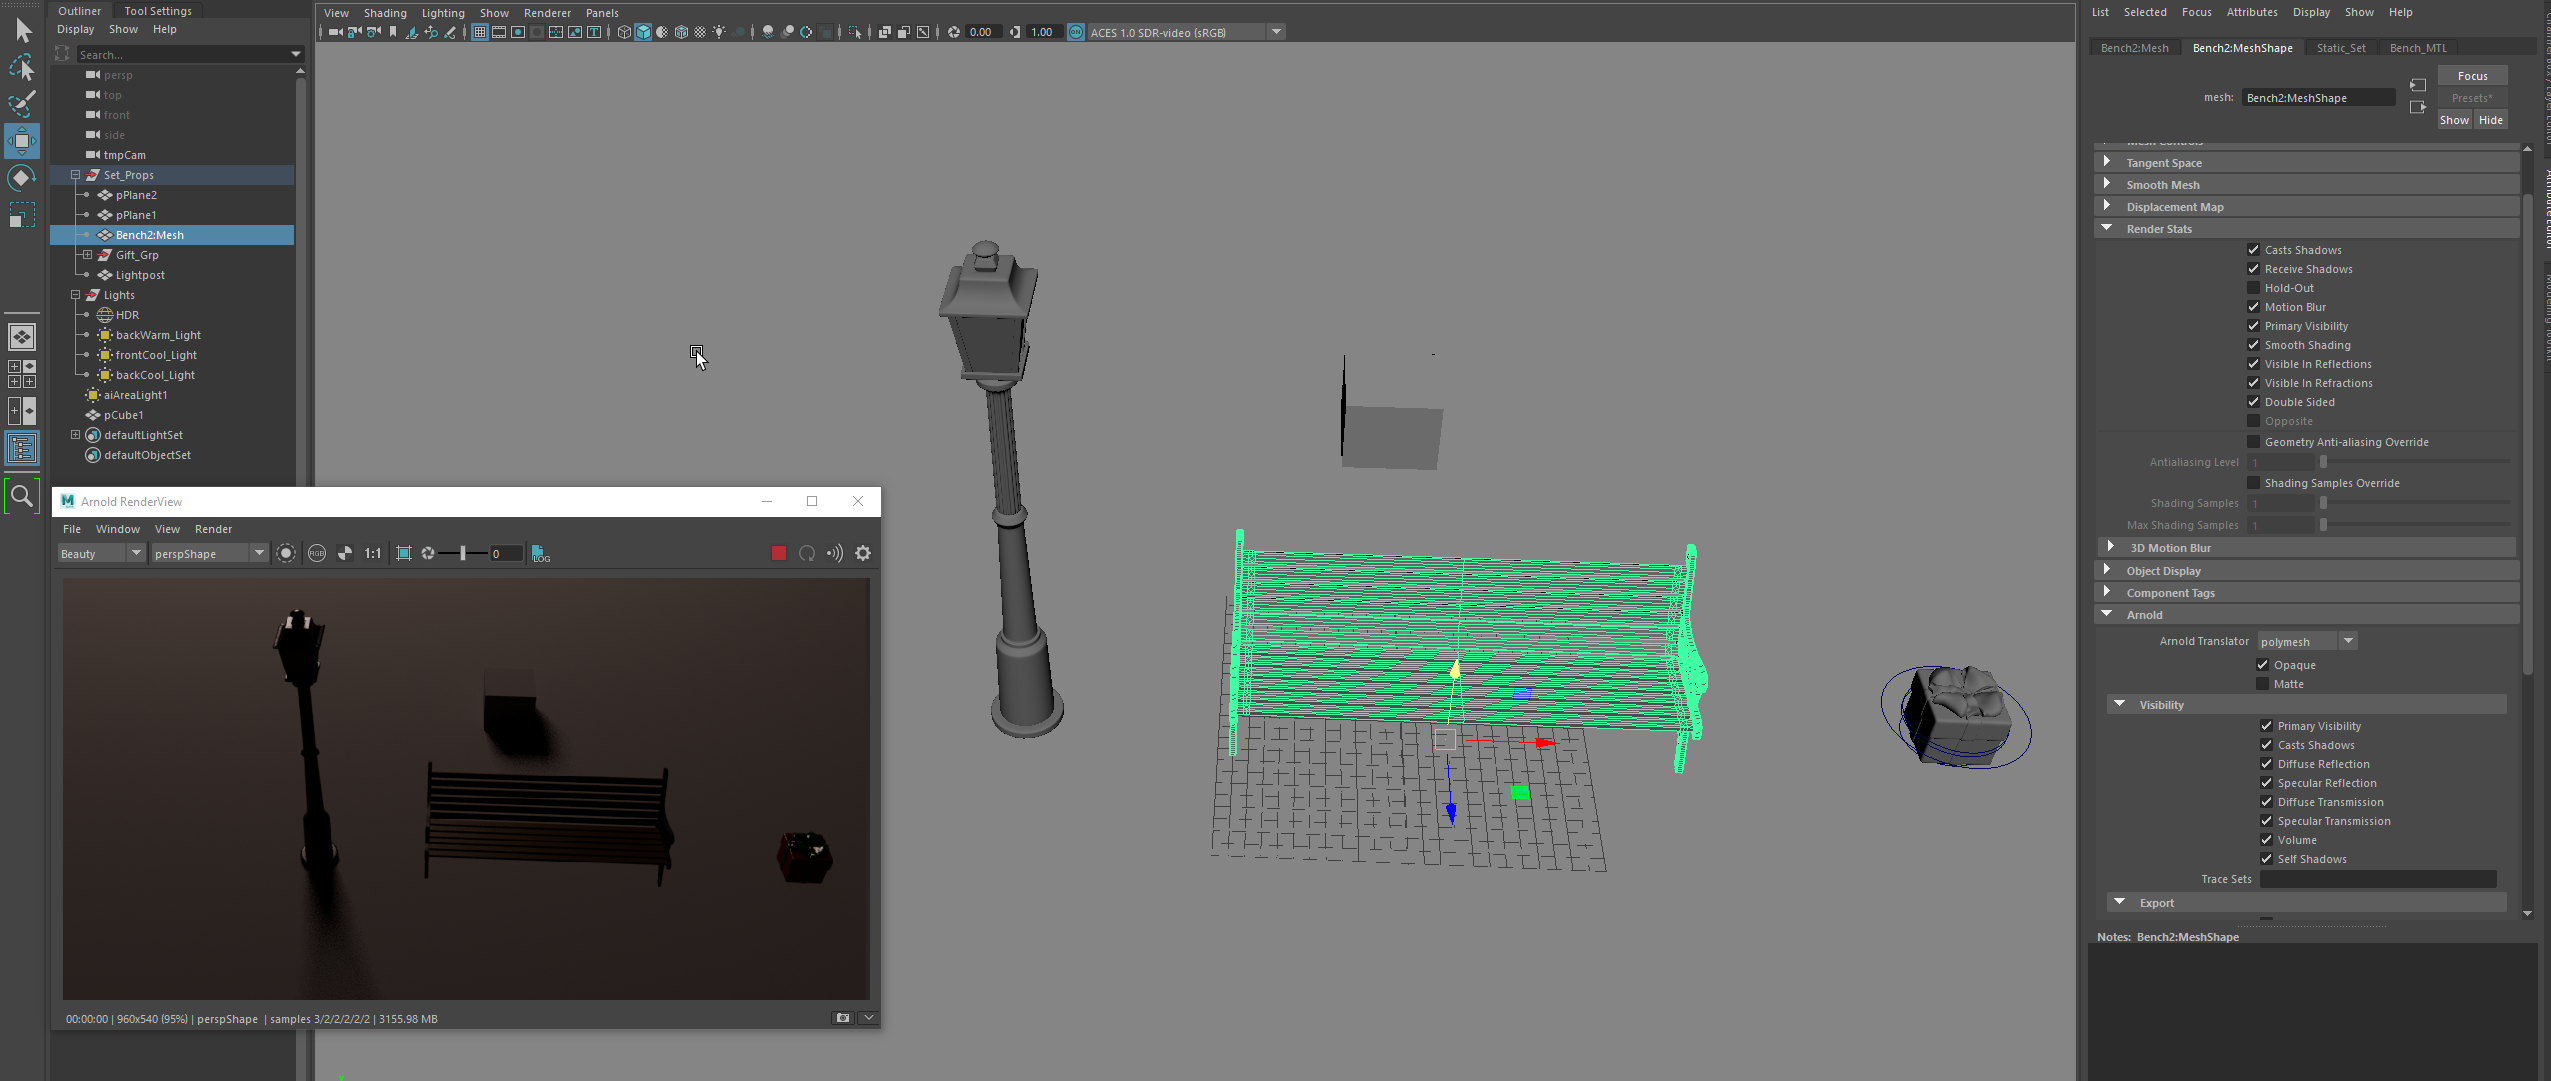Toggle the viewport Lock Camera icon

pyautogui.click(x=354, y=32)
